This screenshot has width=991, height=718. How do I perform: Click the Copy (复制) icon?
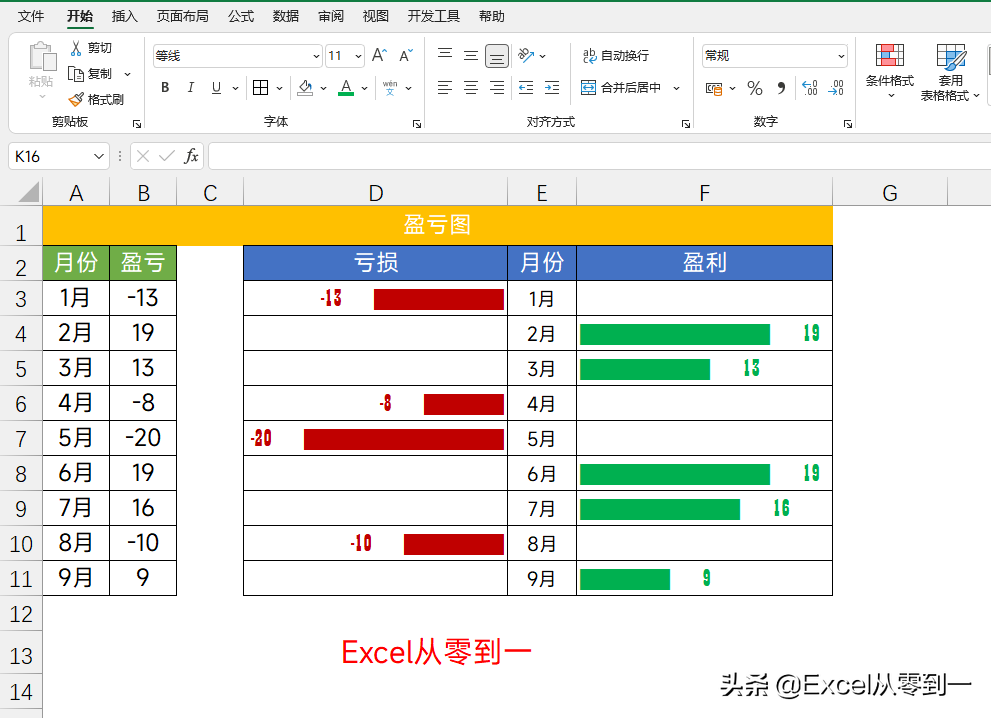(x=76, y=74)
